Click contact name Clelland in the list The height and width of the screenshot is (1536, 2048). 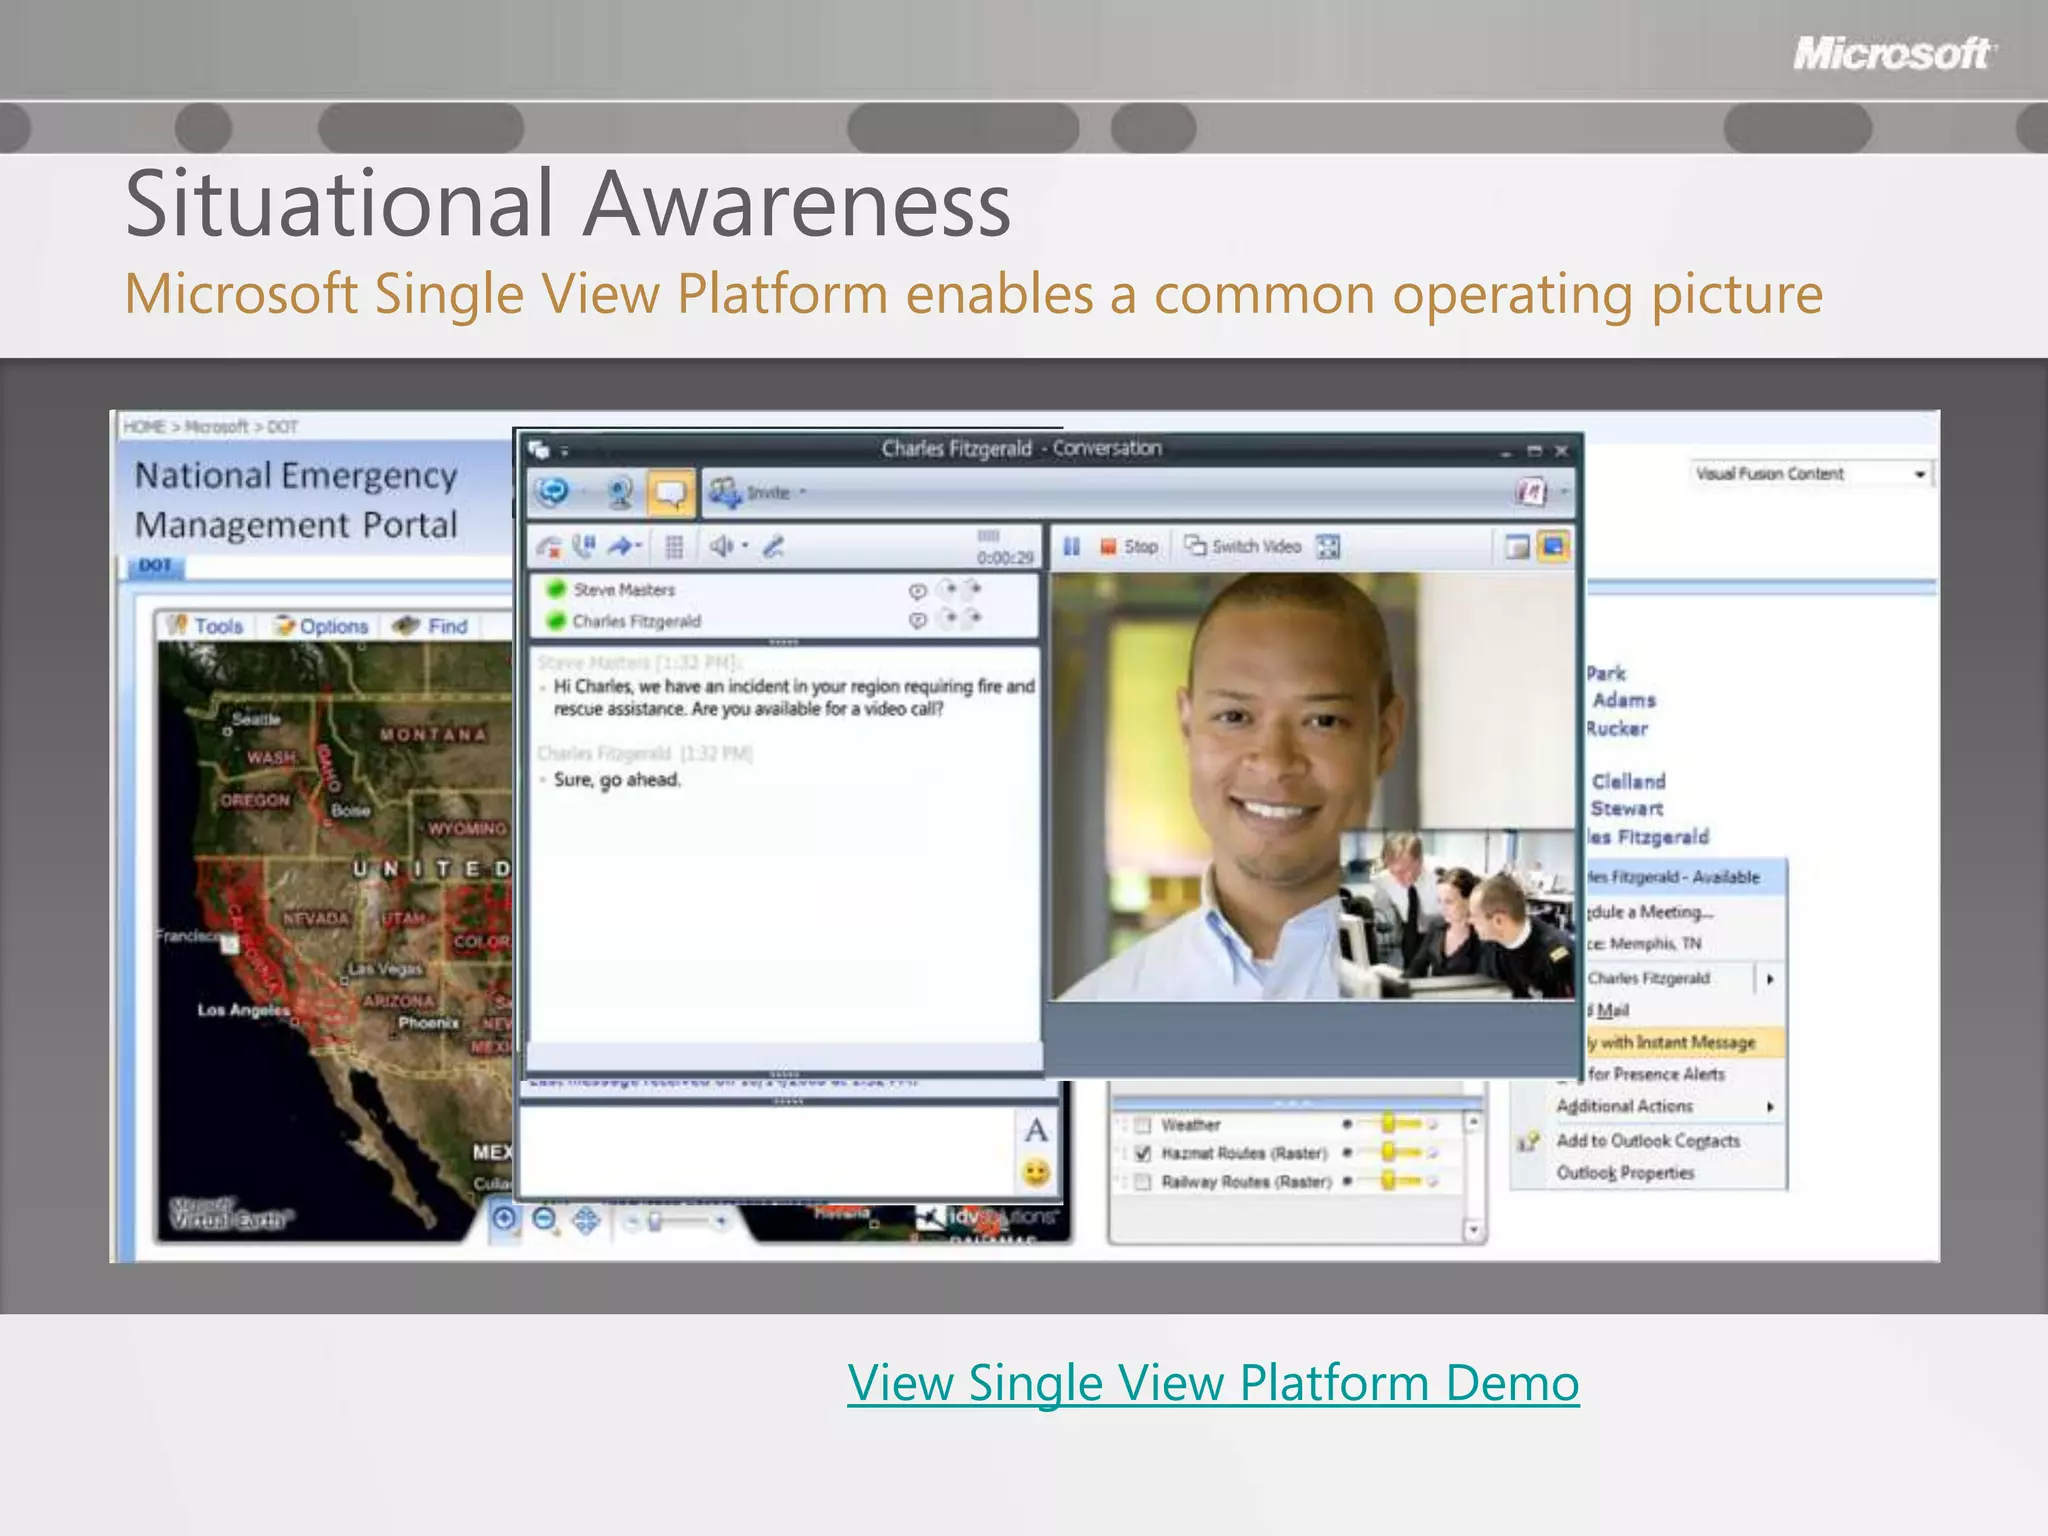tap(1628, 781)
